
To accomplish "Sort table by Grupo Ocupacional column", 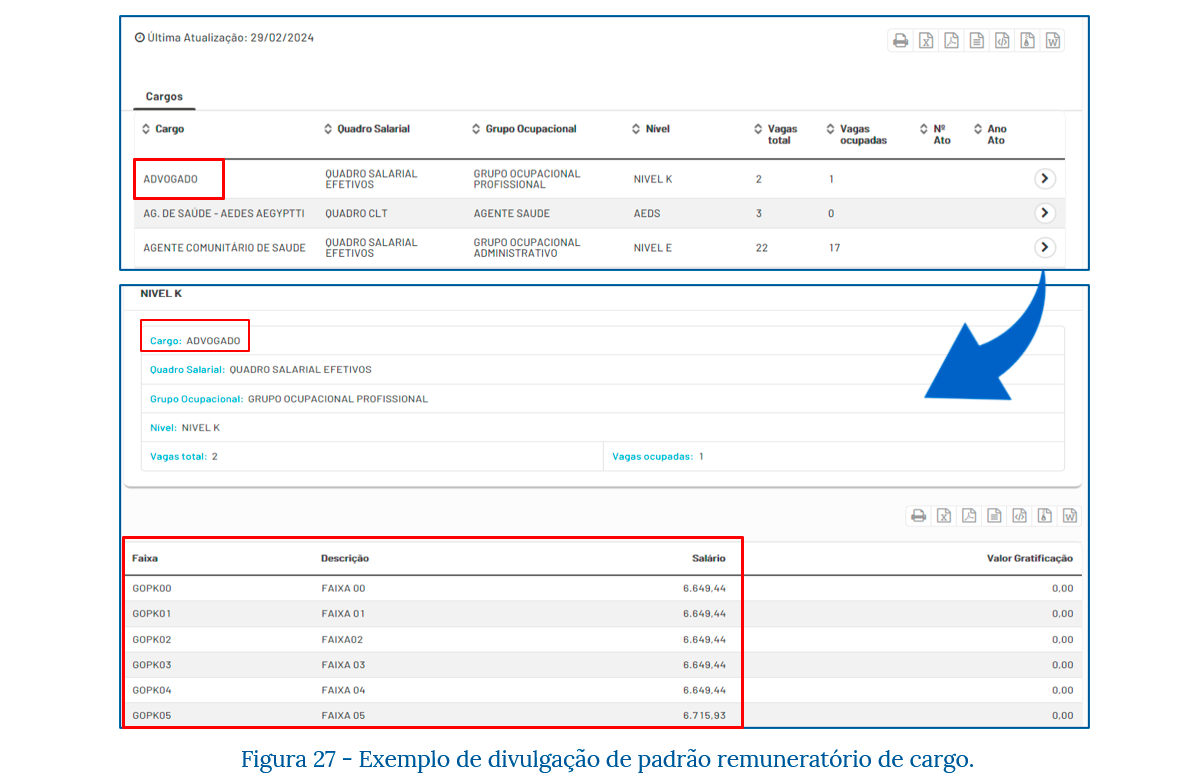I will point(524,129).
